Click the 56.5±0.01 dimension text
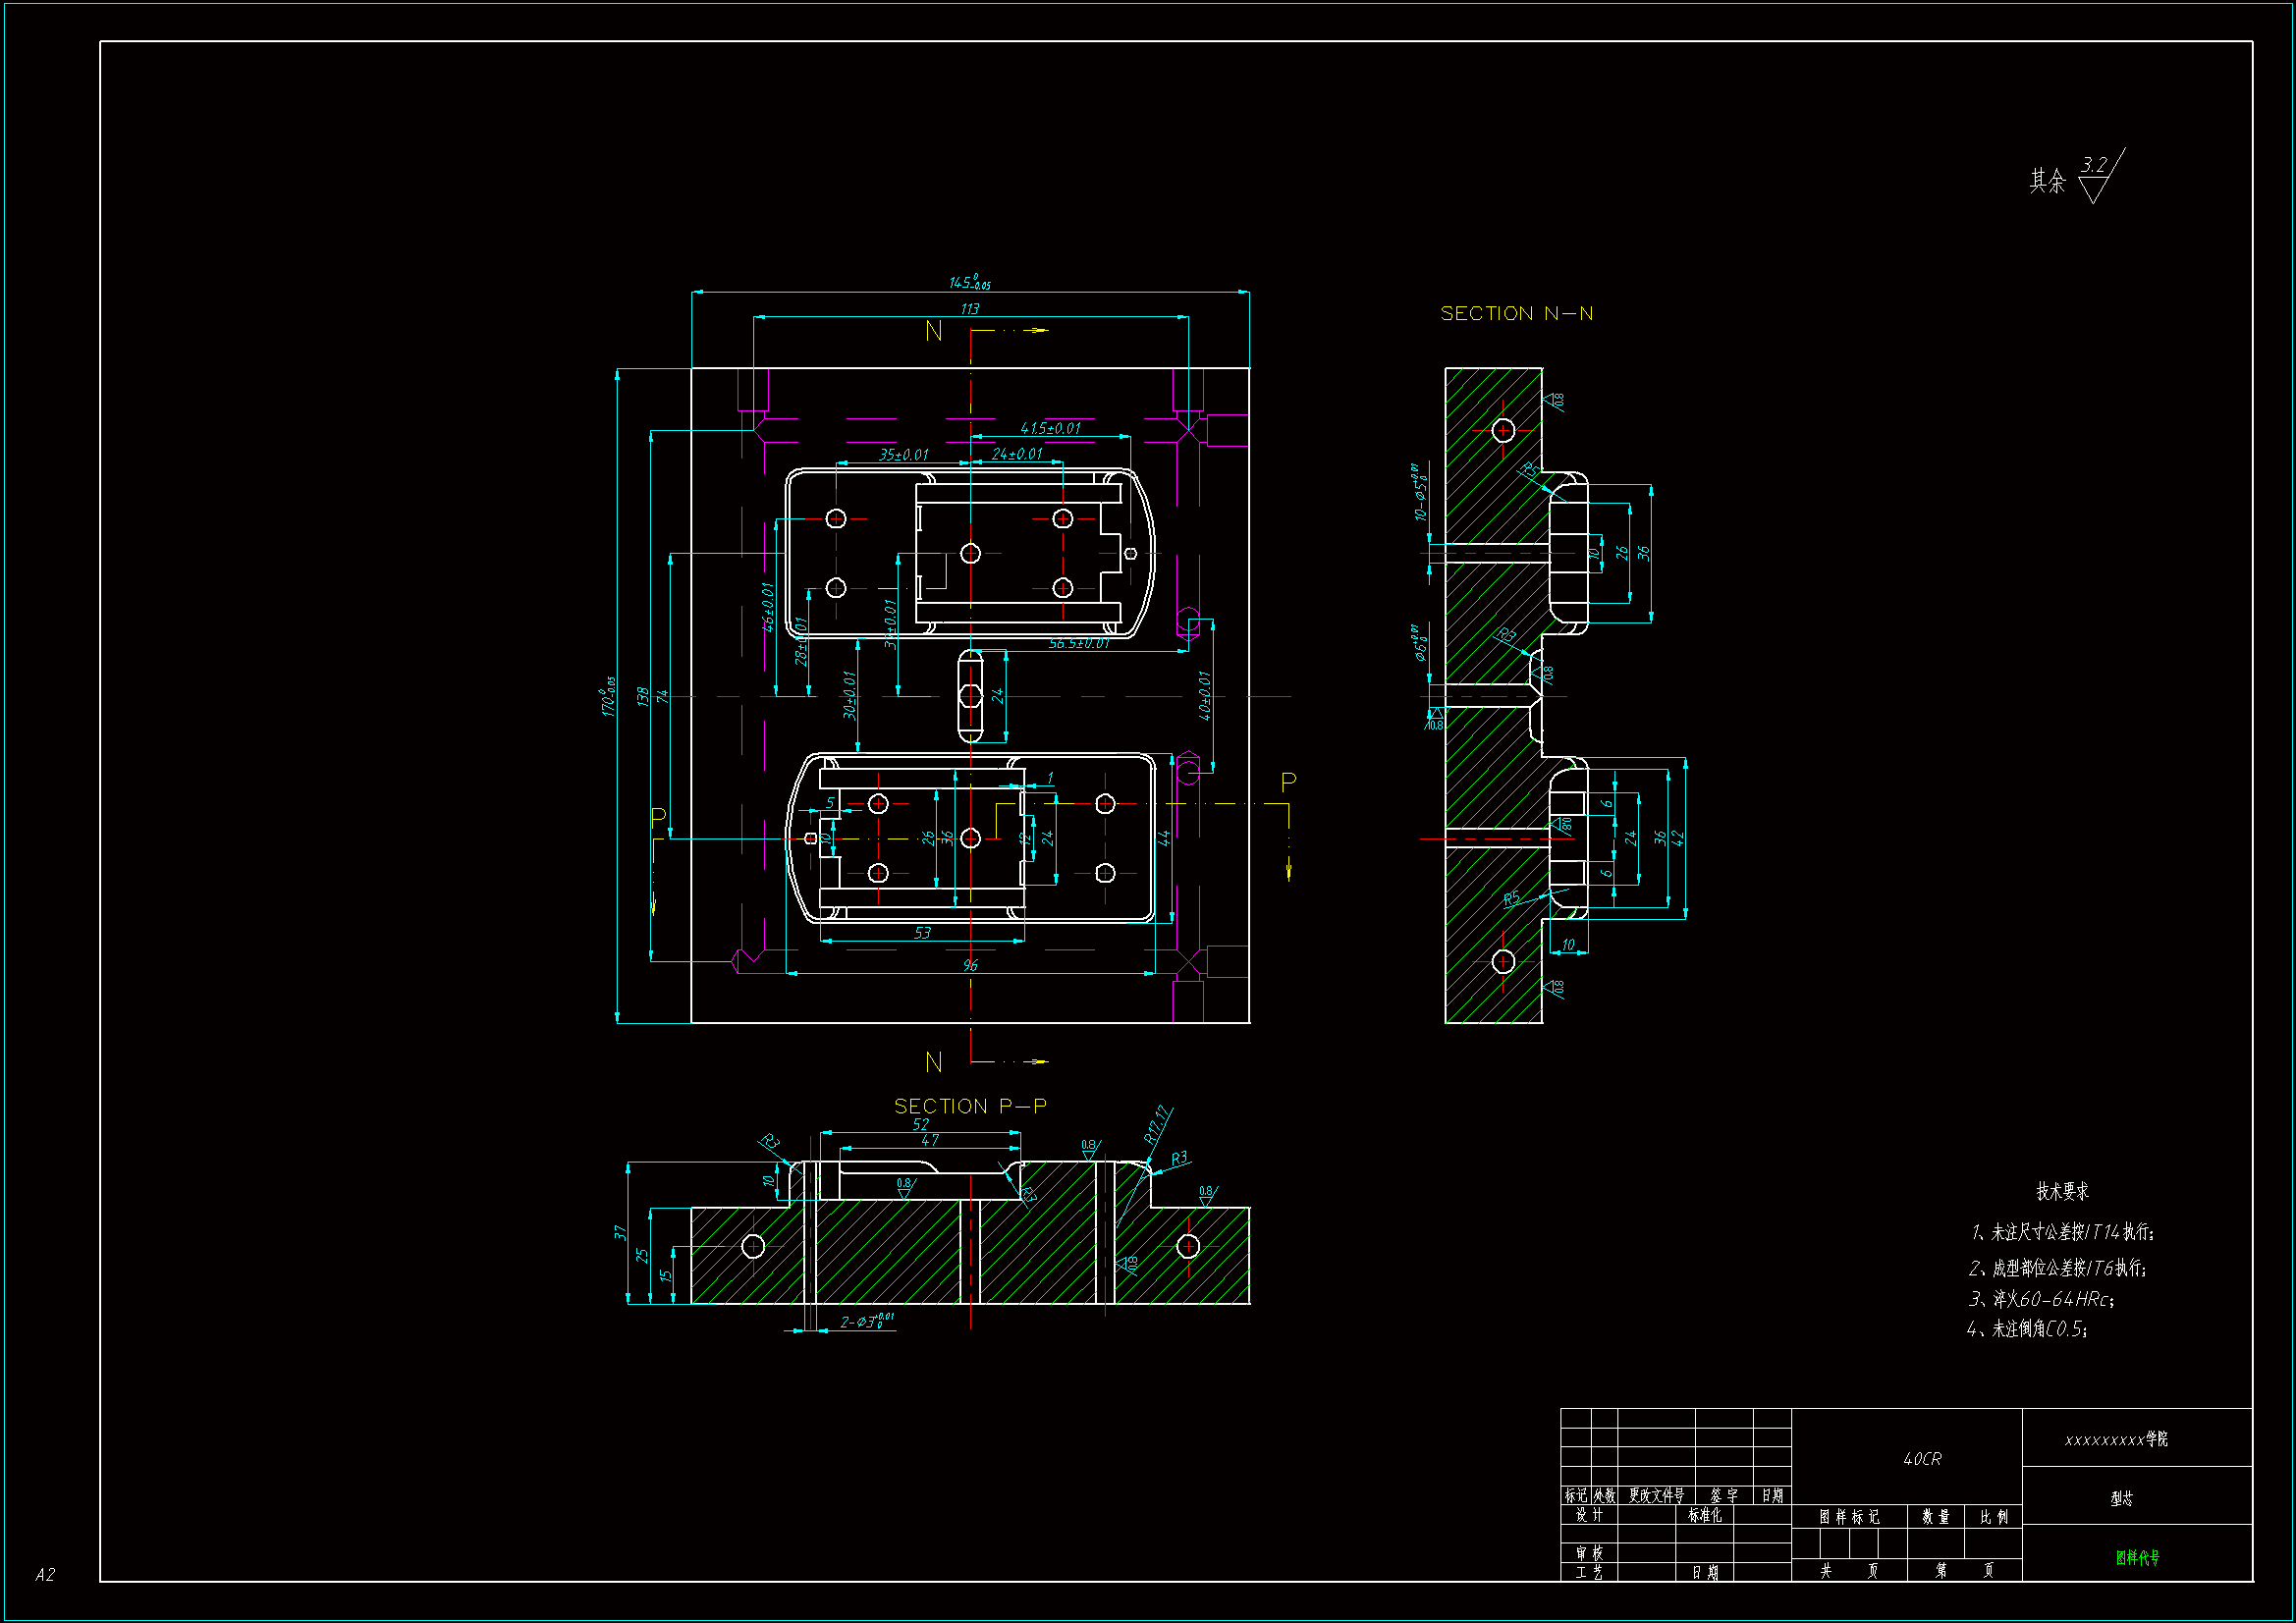 point(1079,643)
